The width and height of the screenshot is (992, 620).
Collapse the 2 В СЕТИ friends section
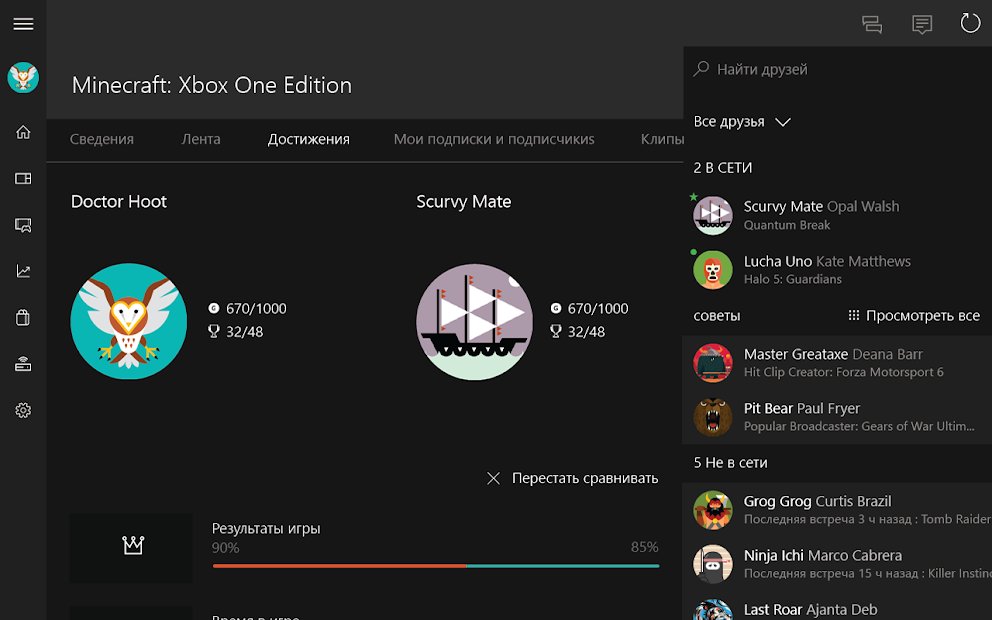(721, 167)
